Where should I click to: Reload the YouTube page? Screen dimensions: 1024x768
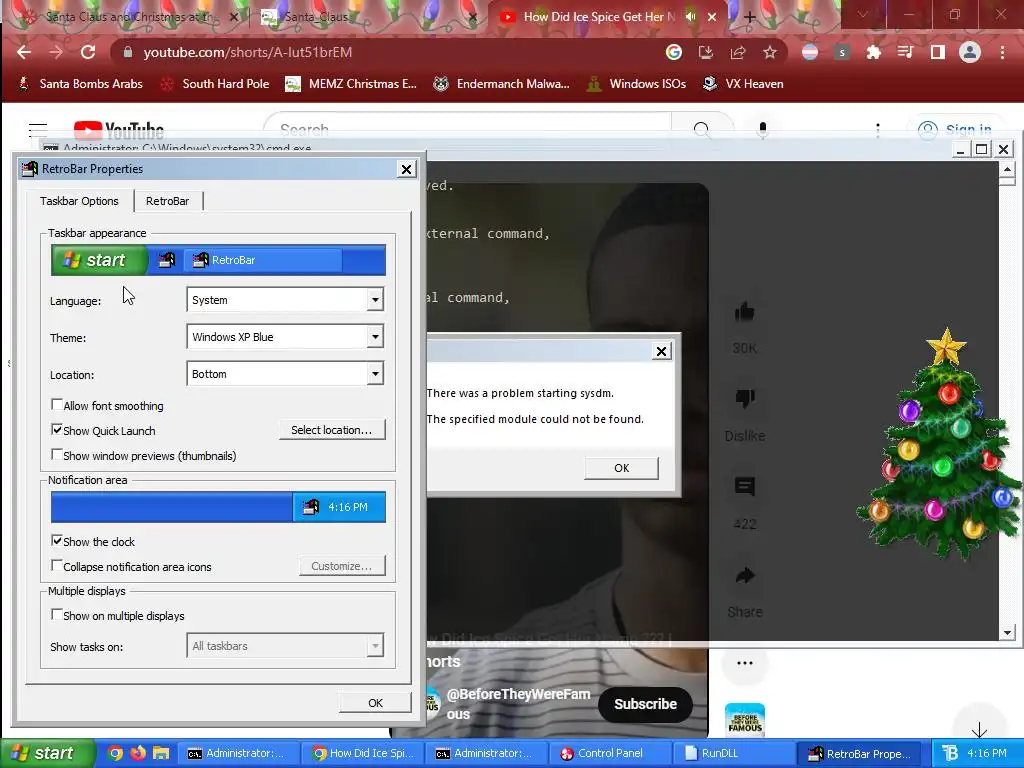pos(88,52)
